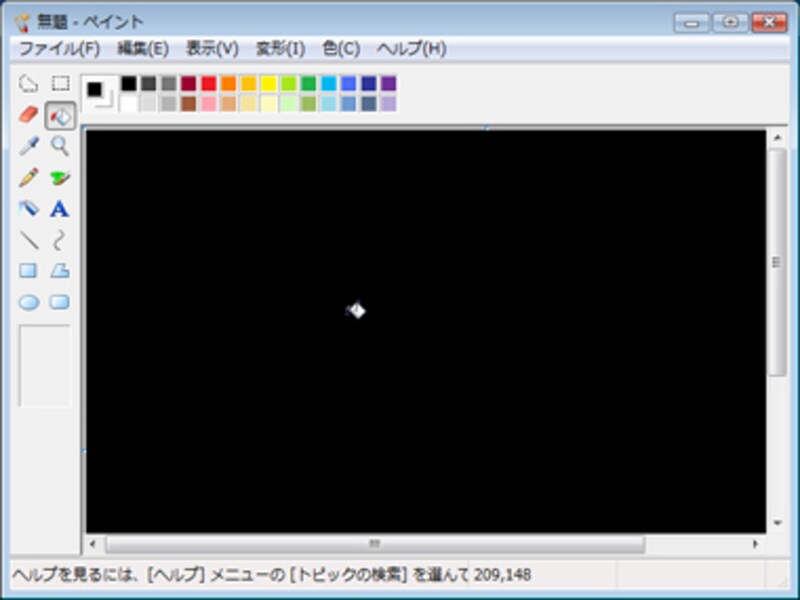Choose the Brush tool

(x=60, y=178)
